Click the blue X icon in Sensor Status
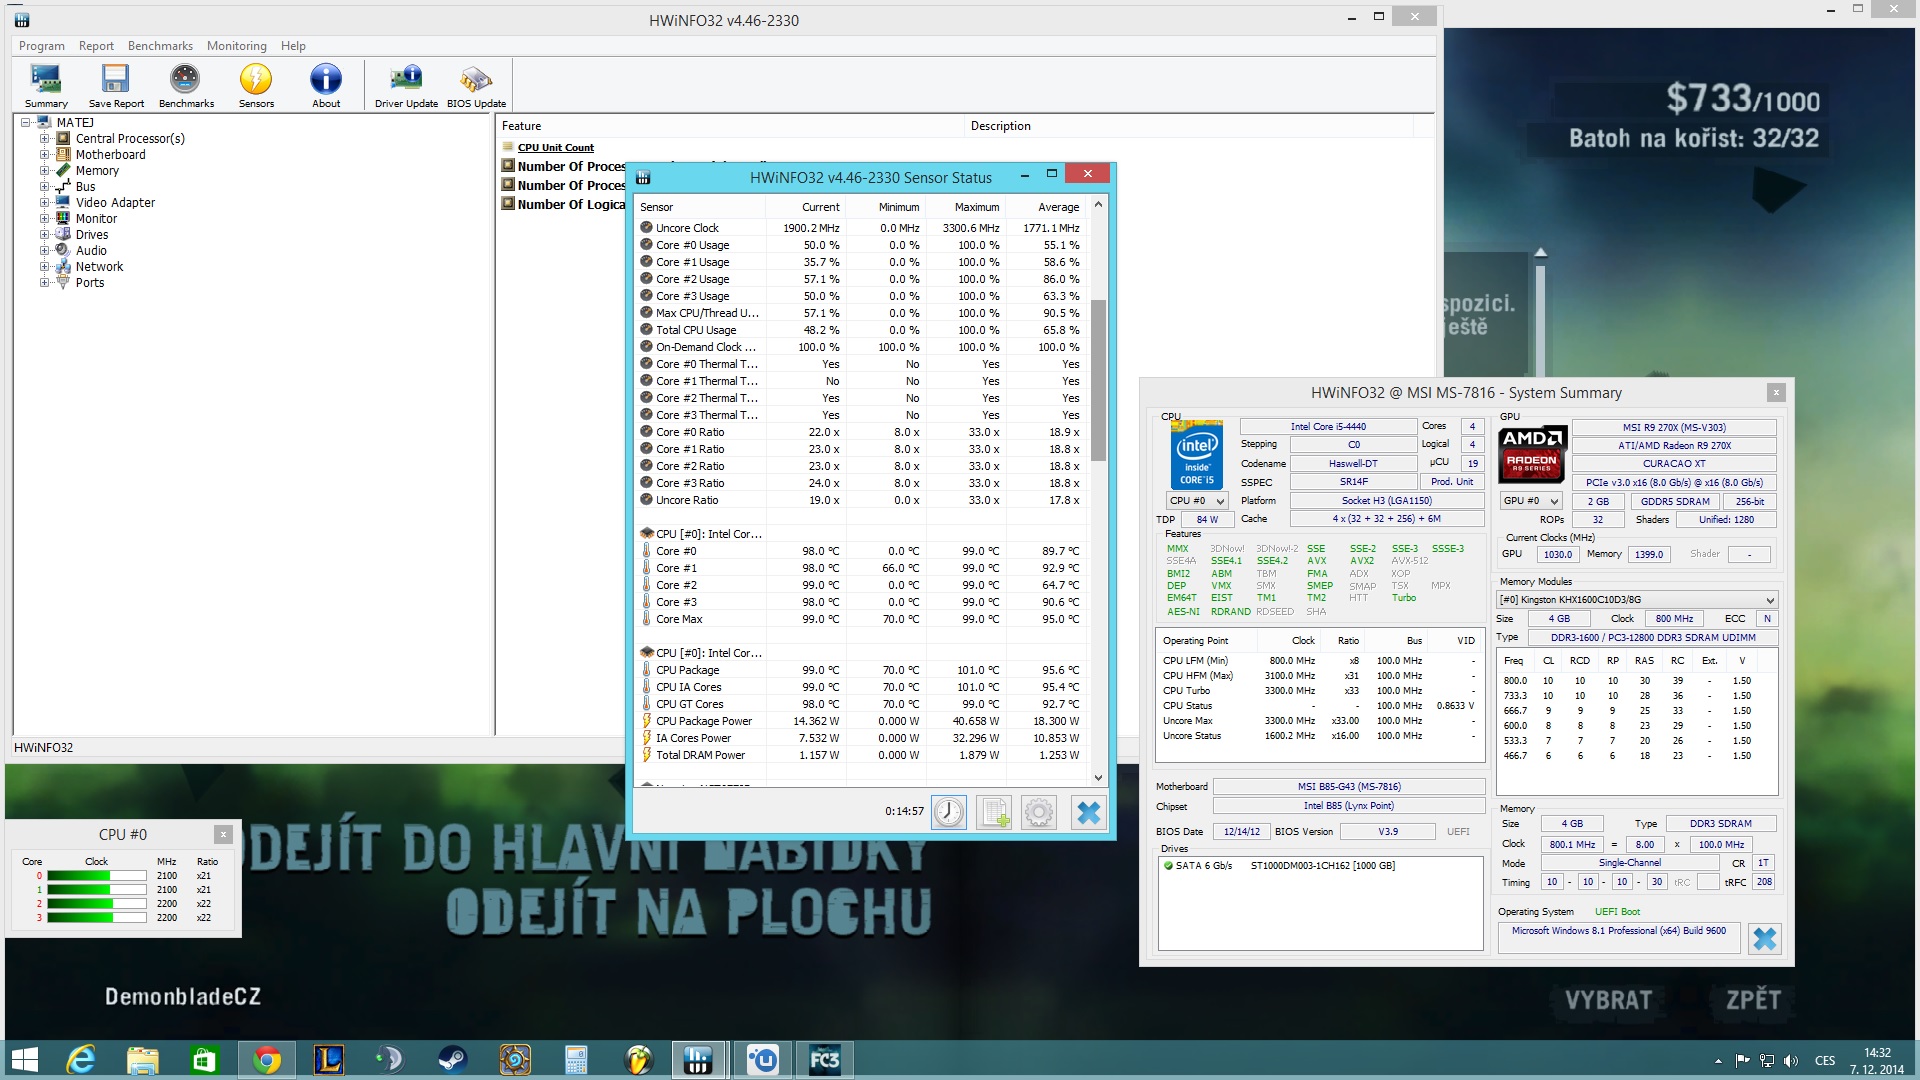The image size is (1920, 1080). [x=1088, y=812]
